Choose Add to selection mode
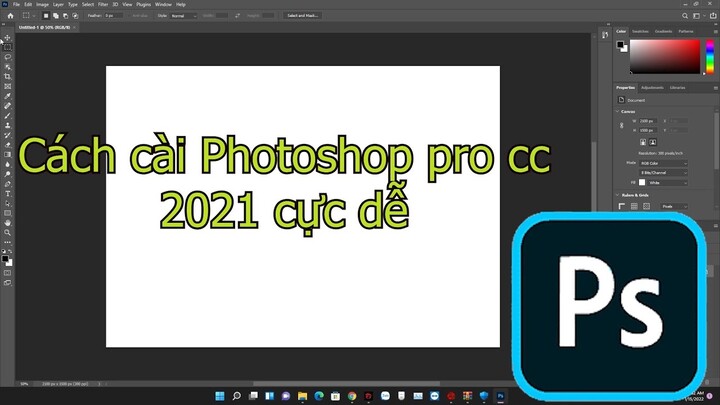The image size is (720, 405). coord(56,16)
